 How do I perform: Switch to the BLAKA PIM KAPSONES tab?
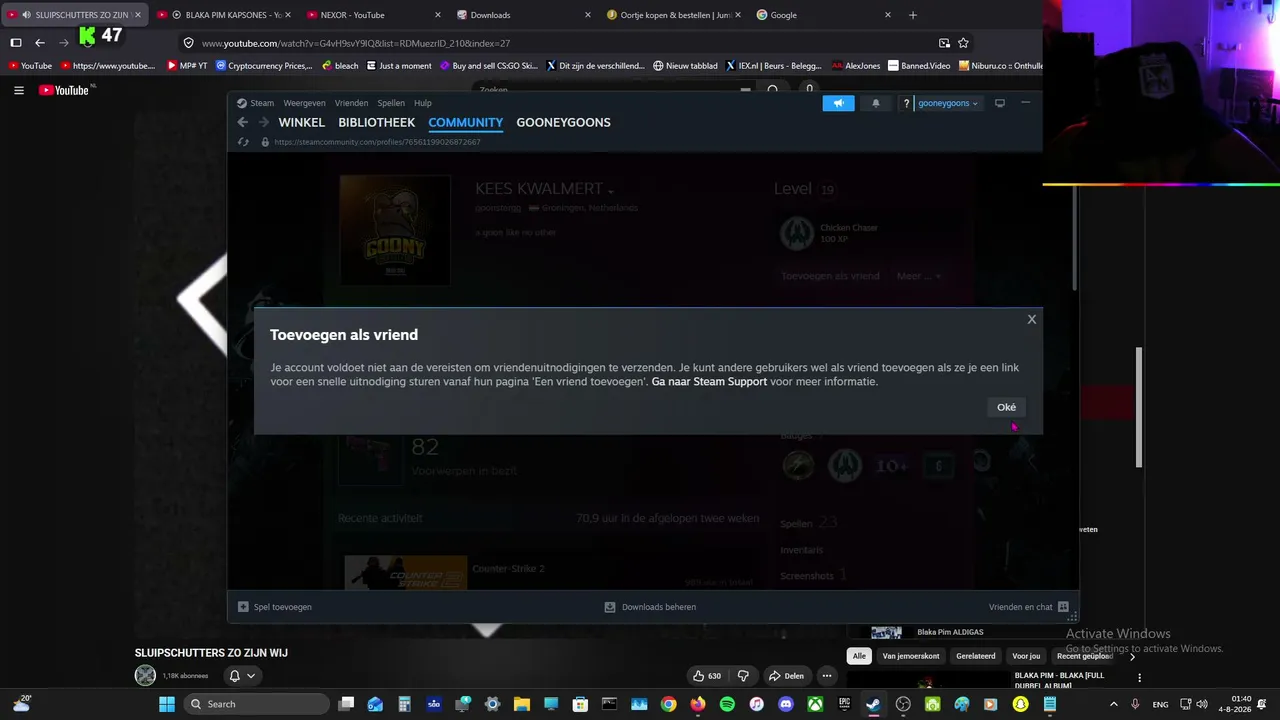point(225,15)
